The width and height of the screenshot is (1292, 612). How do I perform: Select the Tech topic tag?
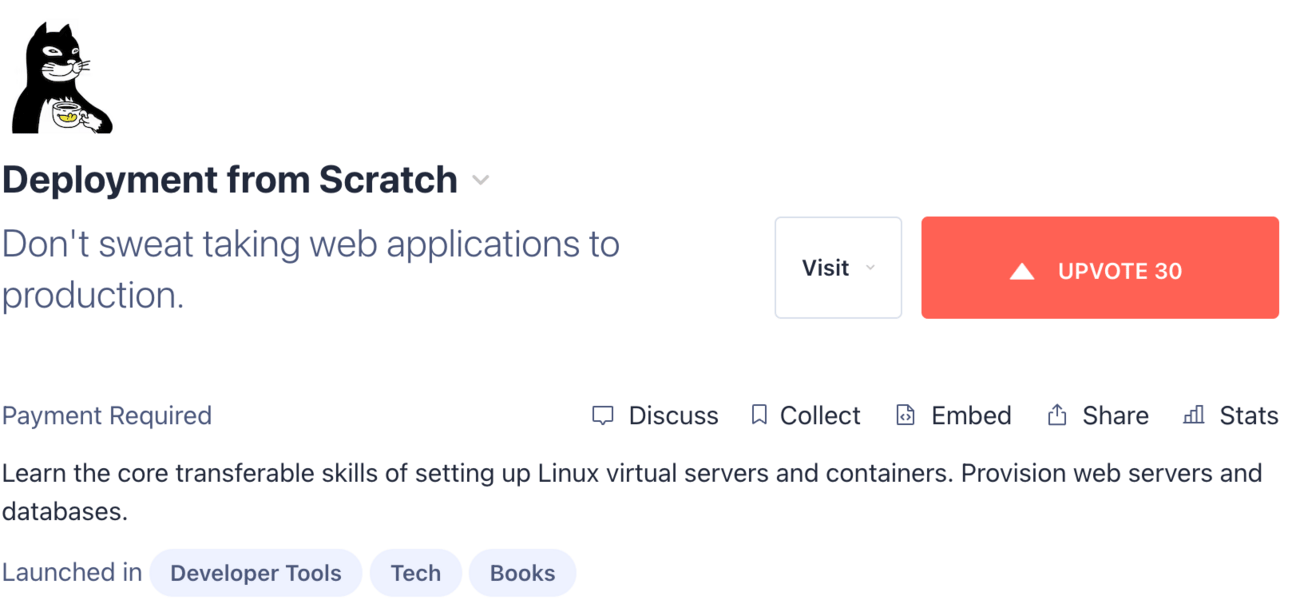pyautogui.click(x=416, y=573)
